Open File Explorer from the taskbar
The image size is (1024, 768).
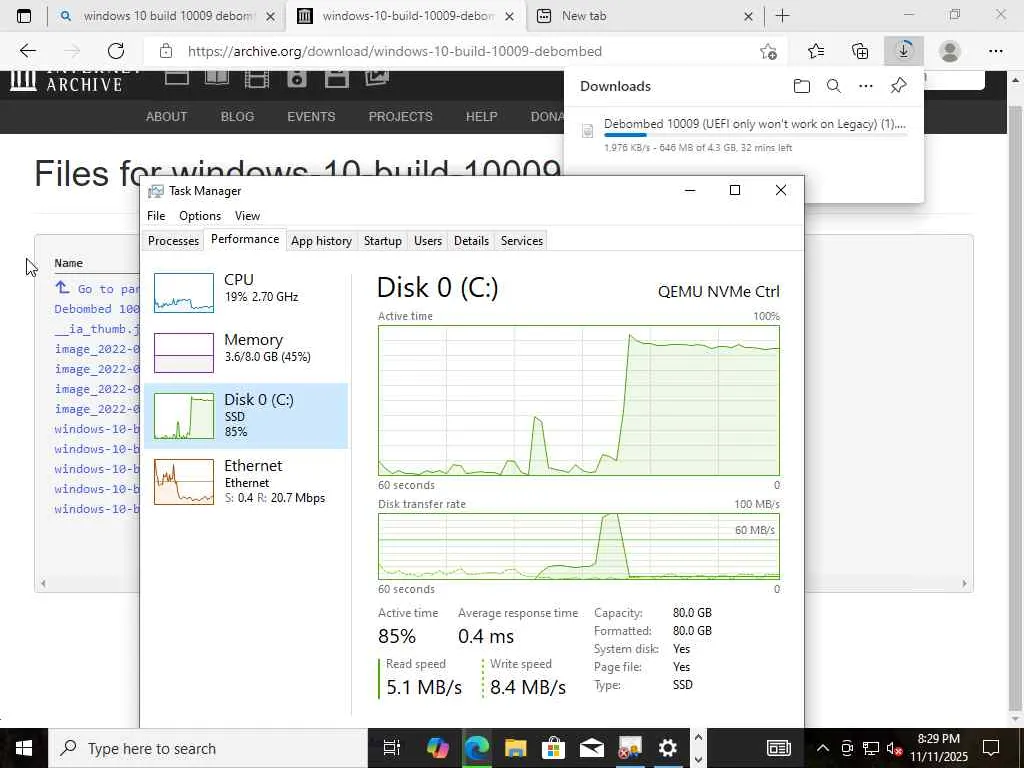pyautogui.click(x=515, y=748)
